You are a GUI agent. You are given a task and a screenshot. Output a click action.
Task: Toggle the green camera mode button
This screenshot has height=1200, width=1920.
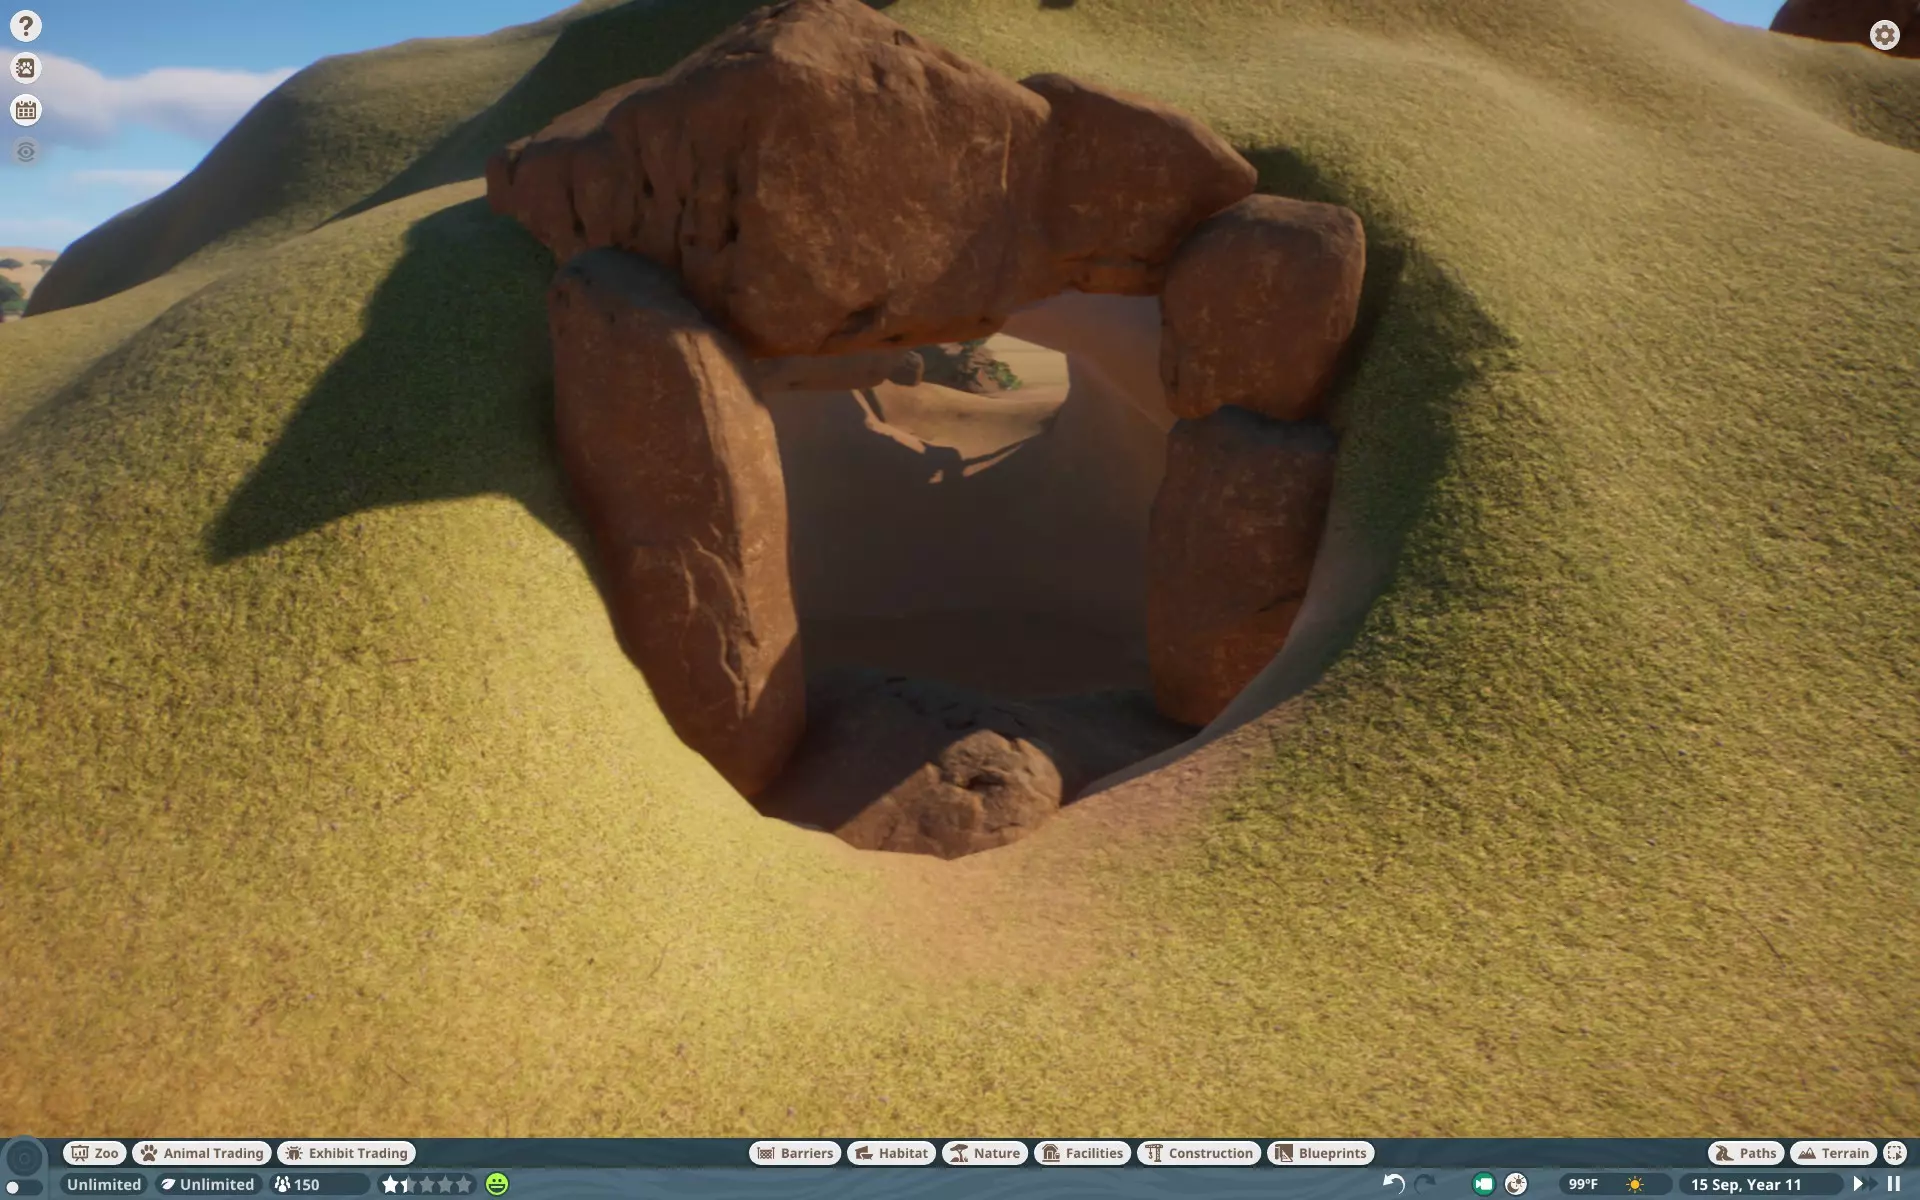tap(1483, 1184)
